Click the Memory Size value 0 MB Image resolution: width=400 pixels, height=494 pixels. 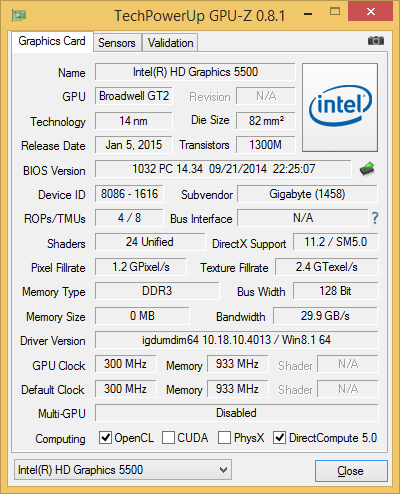tap(142, 315)
